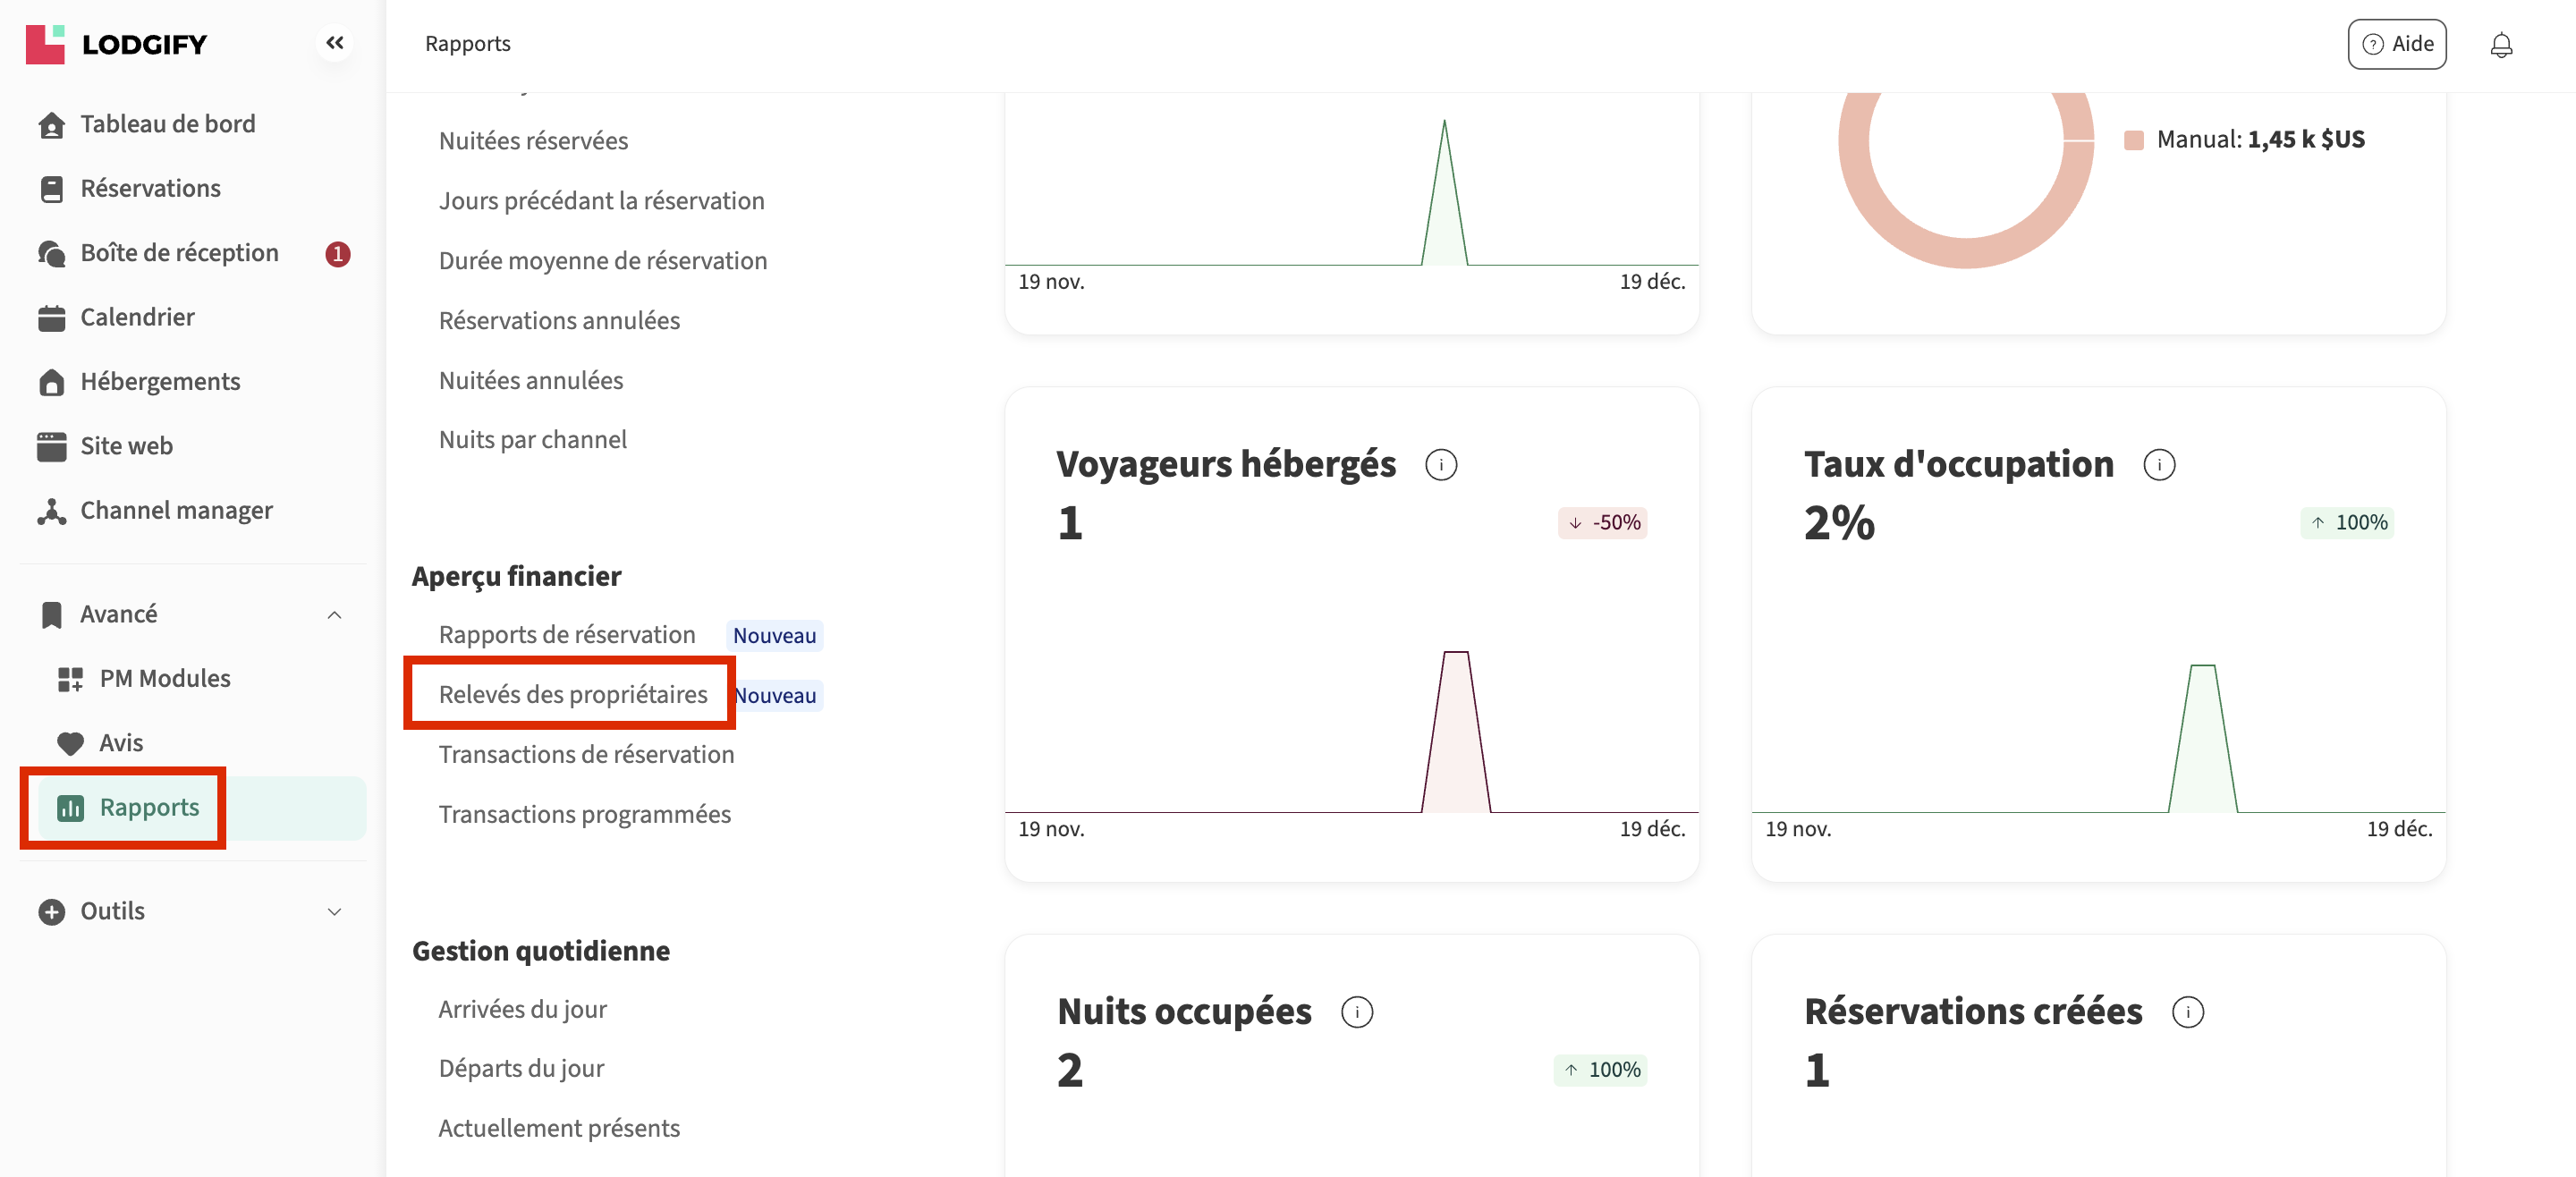Go to Tableau de bord
The image size is (2576, 1177).
[167, 124]
